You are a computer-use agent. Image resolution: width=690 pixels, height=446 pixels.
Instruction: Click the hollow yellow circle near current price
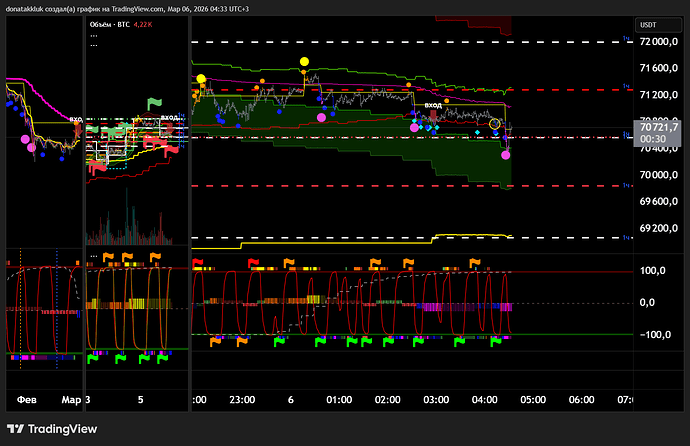point(494,123)
